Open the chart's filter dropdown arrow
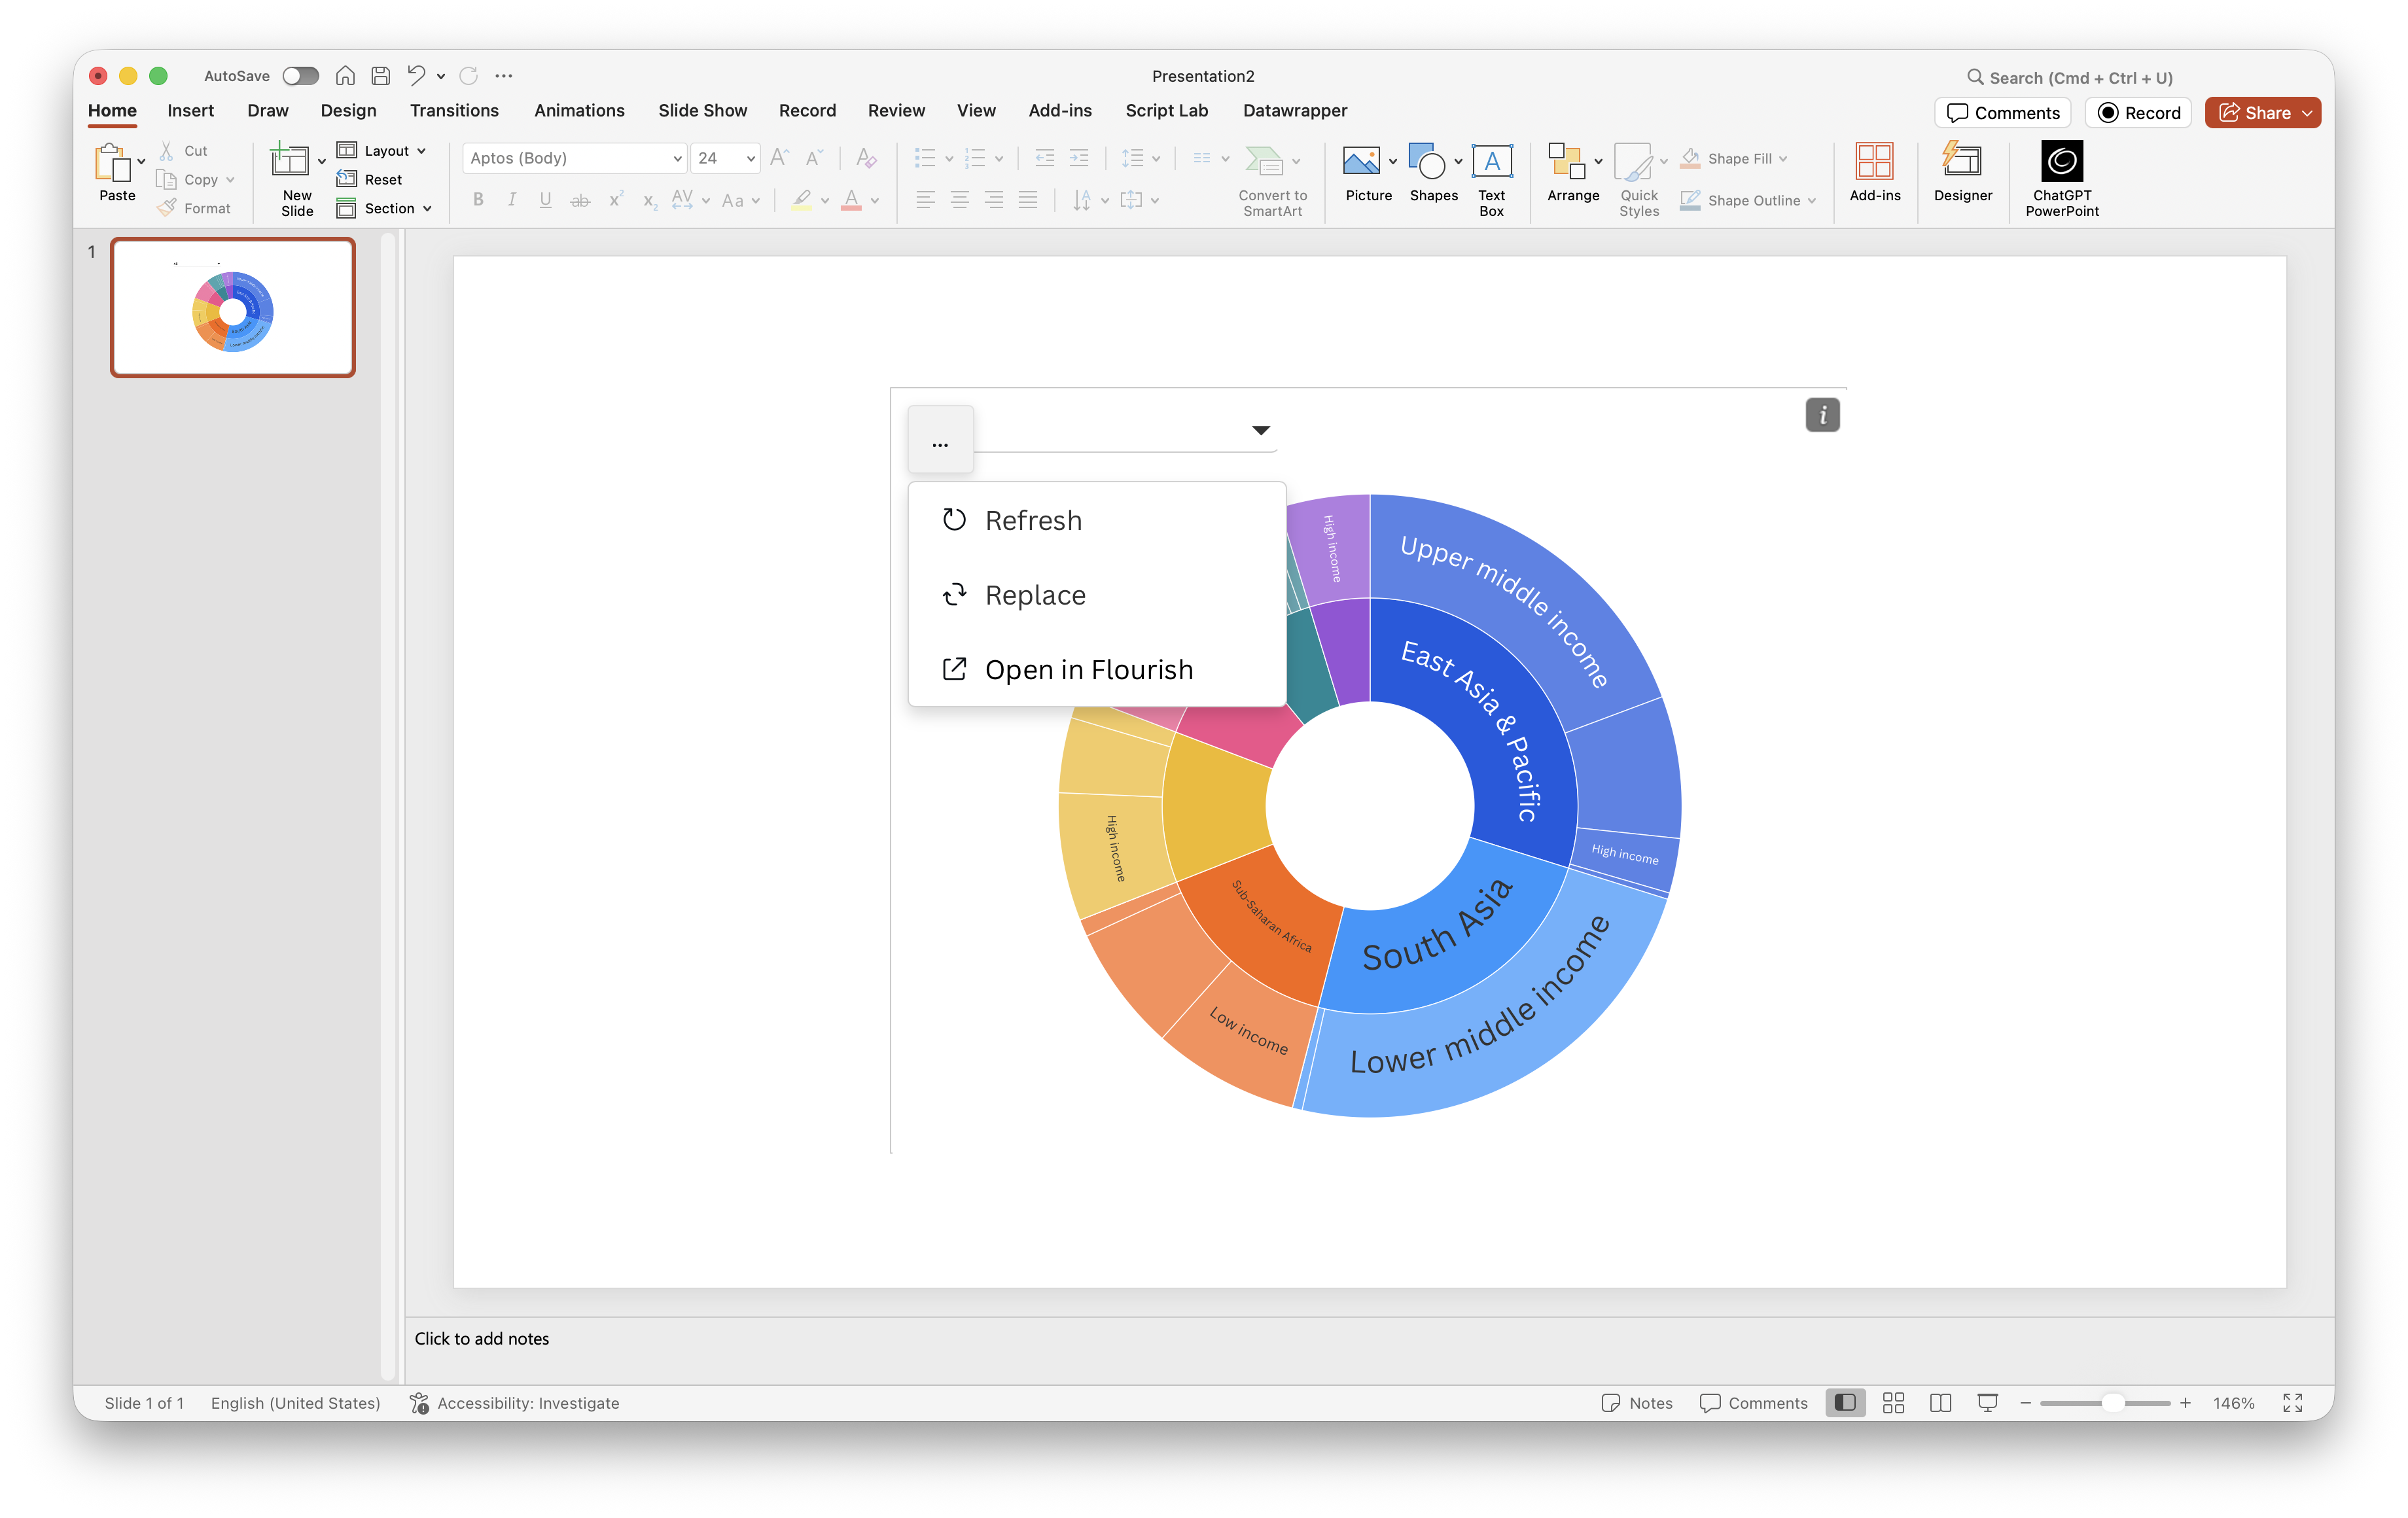2408x1518 pixels. tap(1260, 430)
